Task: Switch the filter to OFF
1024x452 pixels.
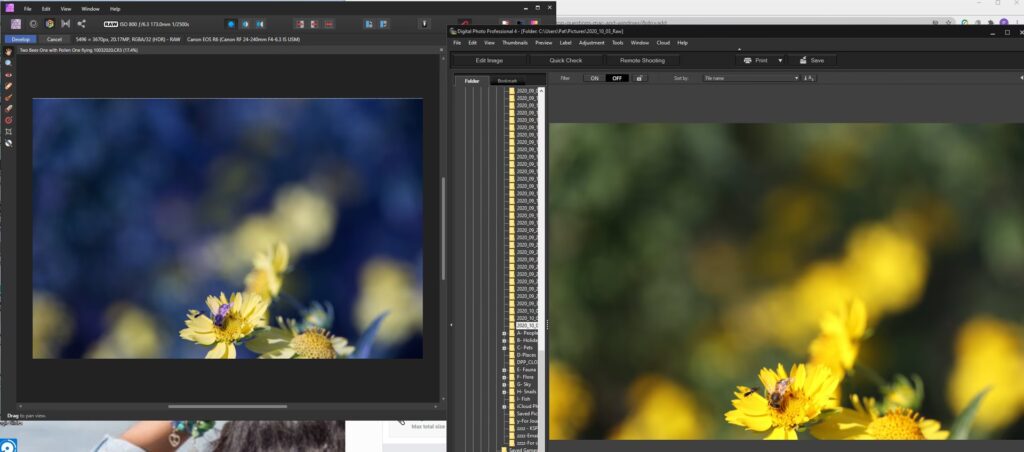Action: [x=617, y=78]
